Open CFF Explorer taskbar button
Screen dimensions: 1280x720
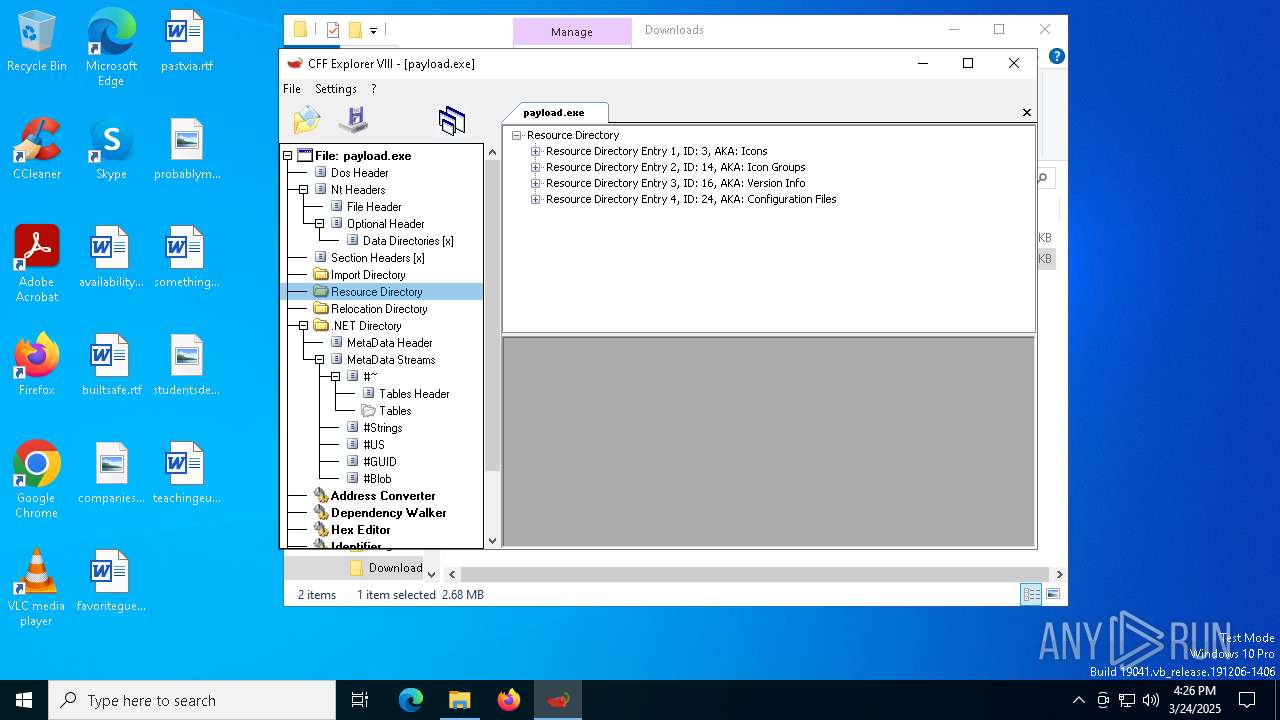558,700
